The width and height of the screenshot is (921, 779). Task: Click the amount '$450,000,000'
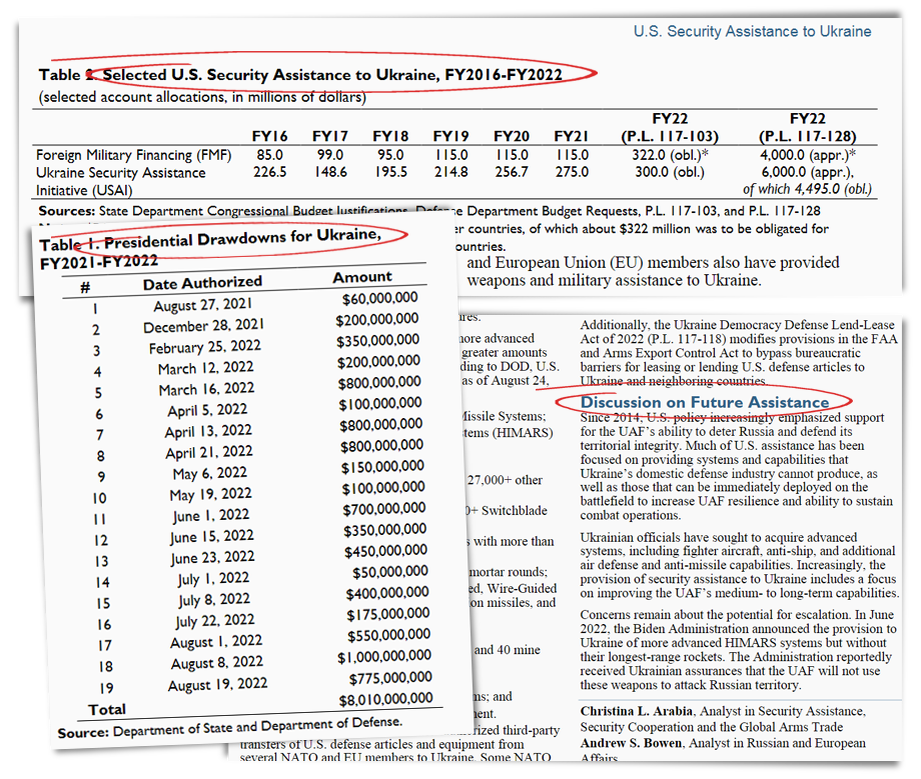[385, 551]
